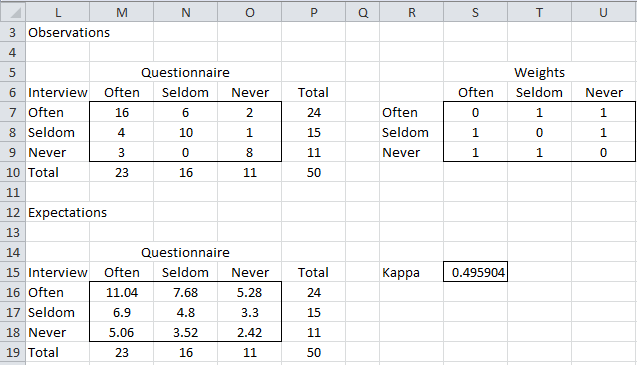Select column M header
This screenshot has width=637, height=365.
click(121, 13)
